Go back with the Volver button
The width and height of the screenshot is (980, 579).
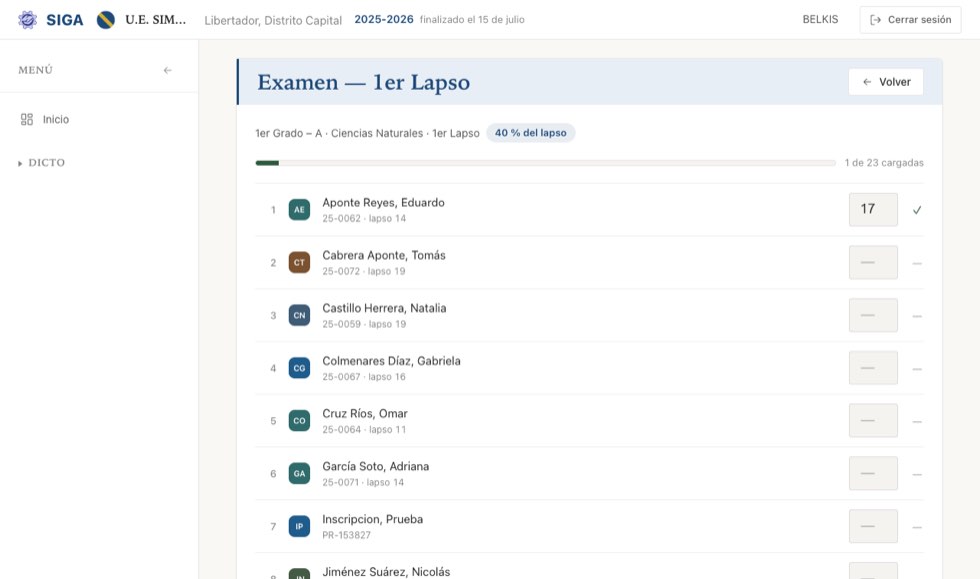[886, 82]
